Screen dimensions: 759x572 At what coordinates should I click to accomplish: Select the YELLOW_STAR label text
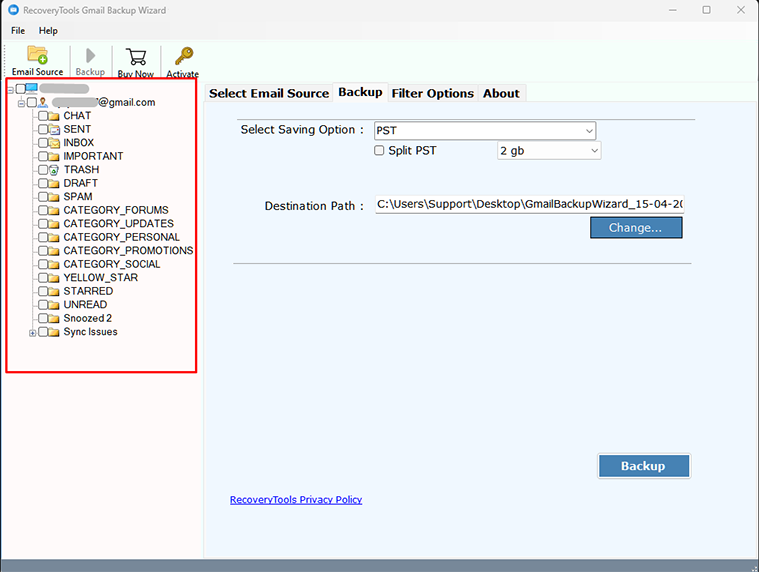[101, 278]
